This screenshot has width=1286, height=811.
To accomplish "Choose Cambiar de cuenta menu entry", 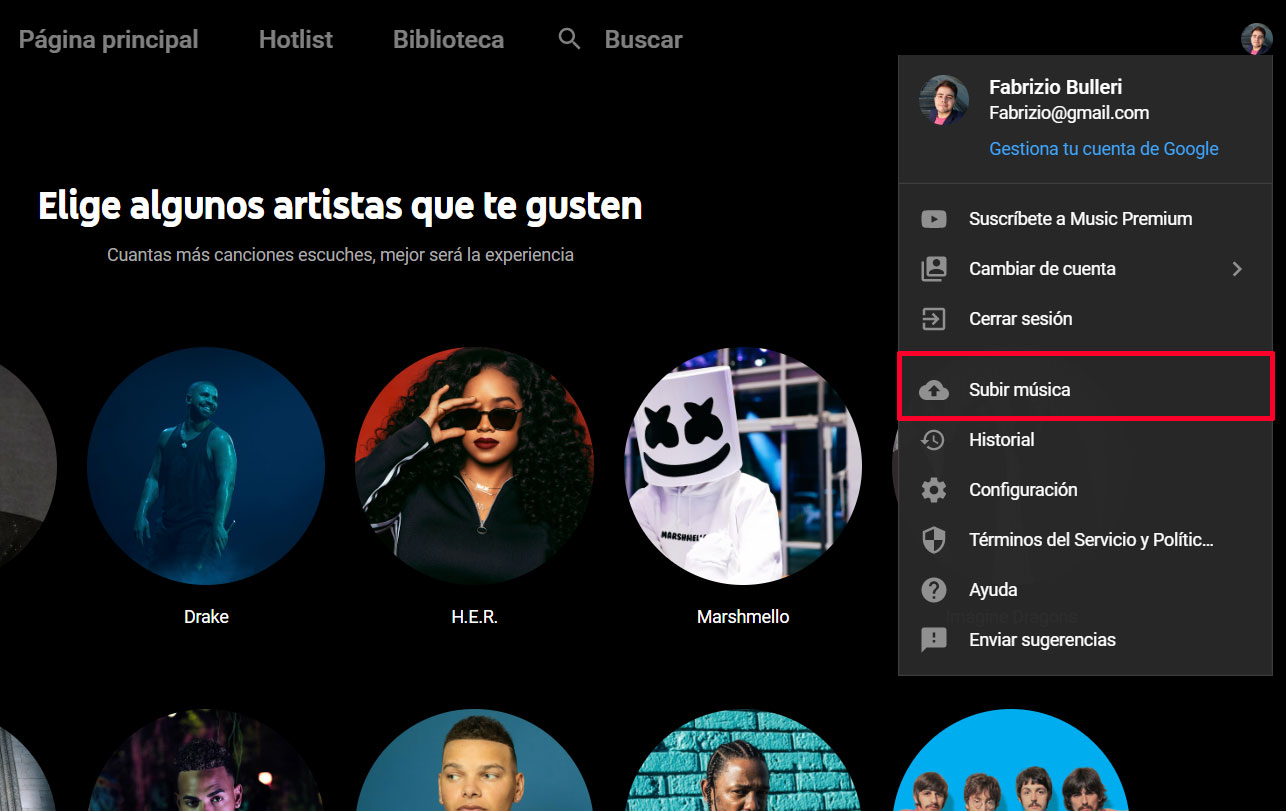I will 1086,269.
